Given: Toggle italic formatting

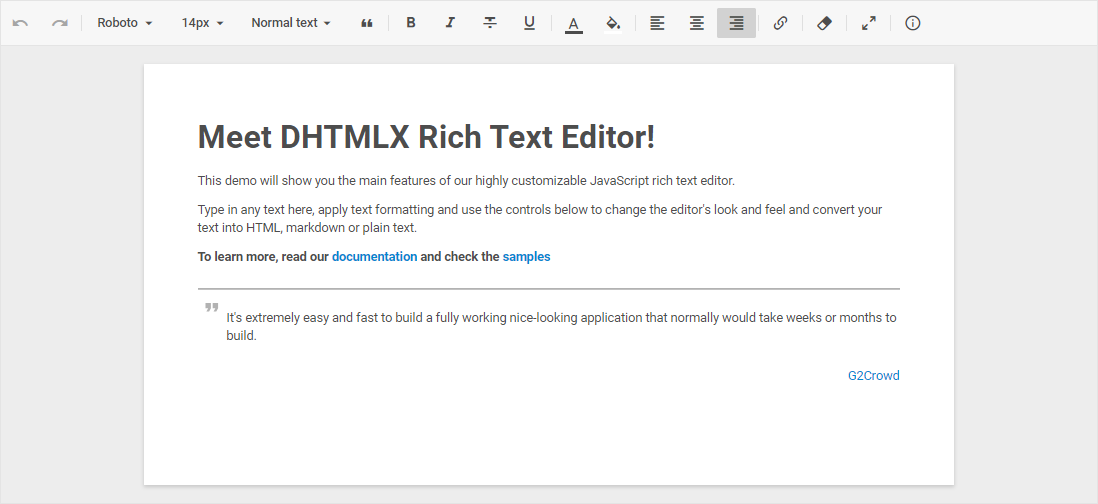Looking at the screenshot, I should pyautogui.click(x=450, y=23).
